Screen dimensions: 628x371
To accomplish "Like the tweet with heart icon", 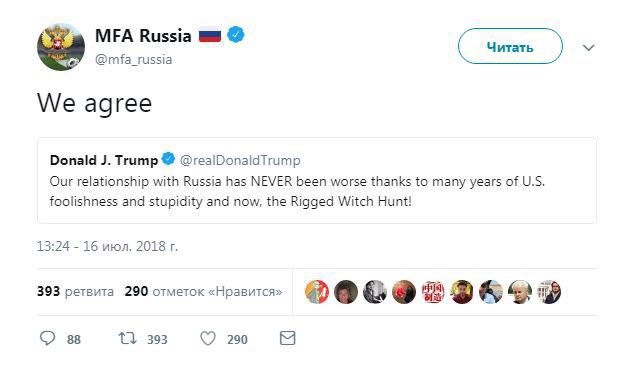I will click(208, 339).
